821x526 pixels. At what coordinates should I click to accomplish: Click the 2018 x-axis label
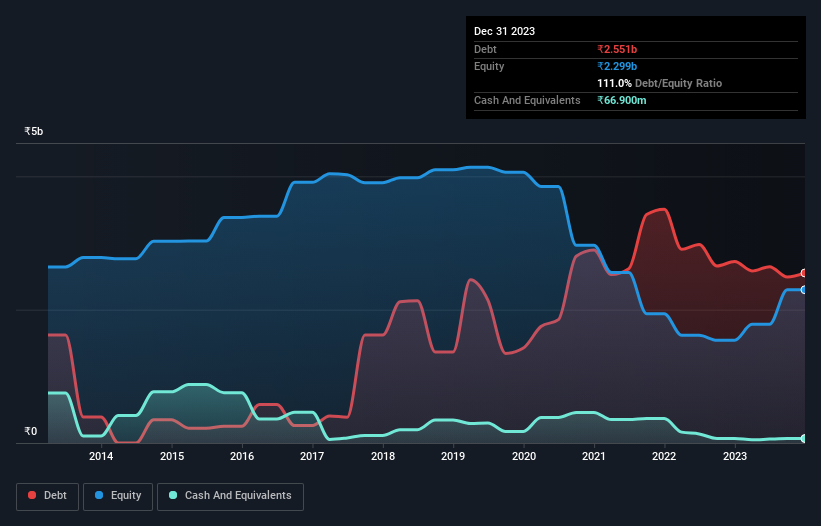point(383,456)
